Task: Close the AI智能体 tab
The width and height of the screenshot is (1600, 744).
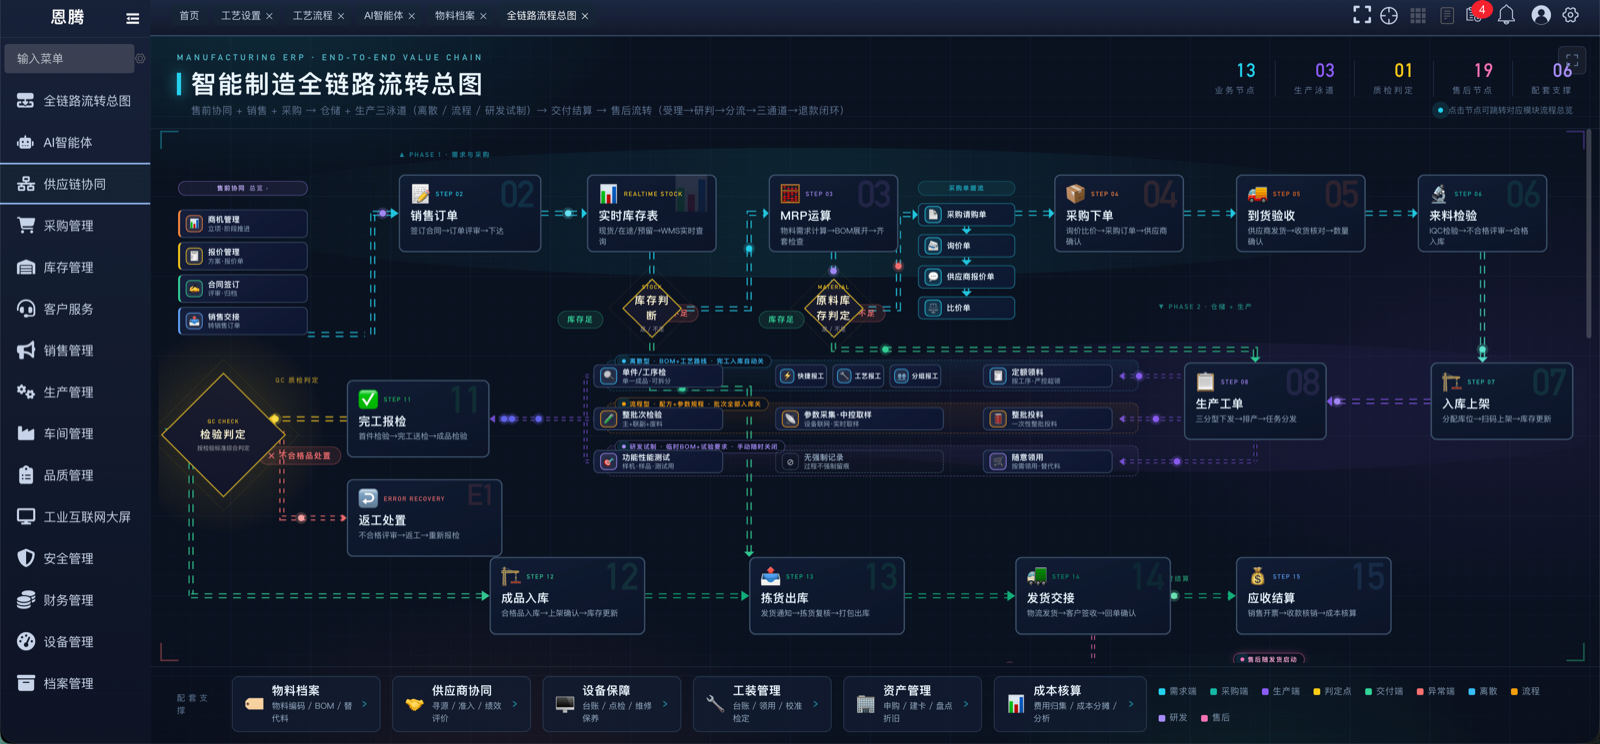Action: pos(411,16)
